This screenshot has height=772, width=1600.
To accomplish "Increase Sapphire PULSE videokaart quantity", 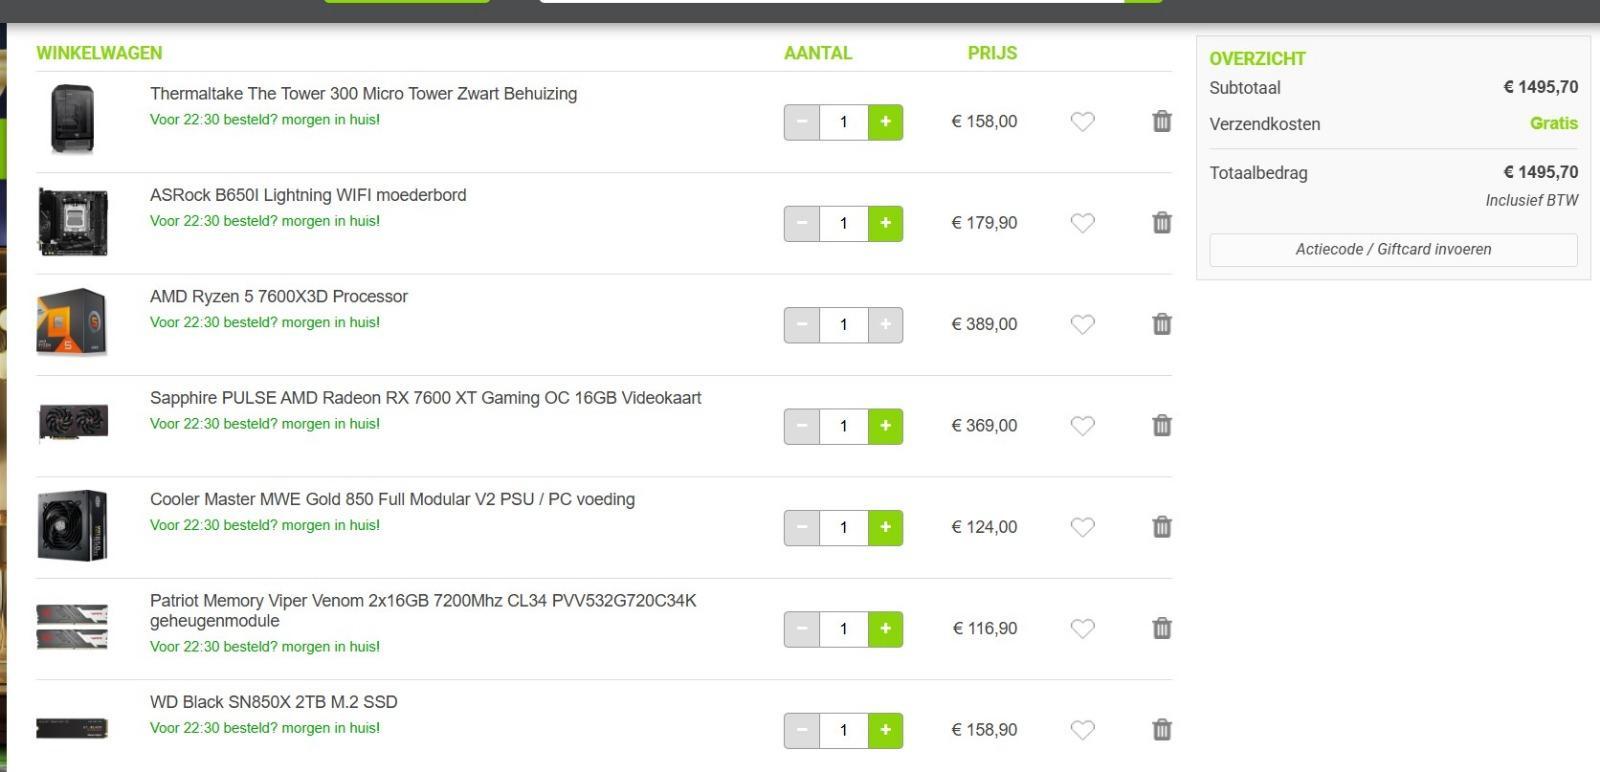I will click(885, 426).
